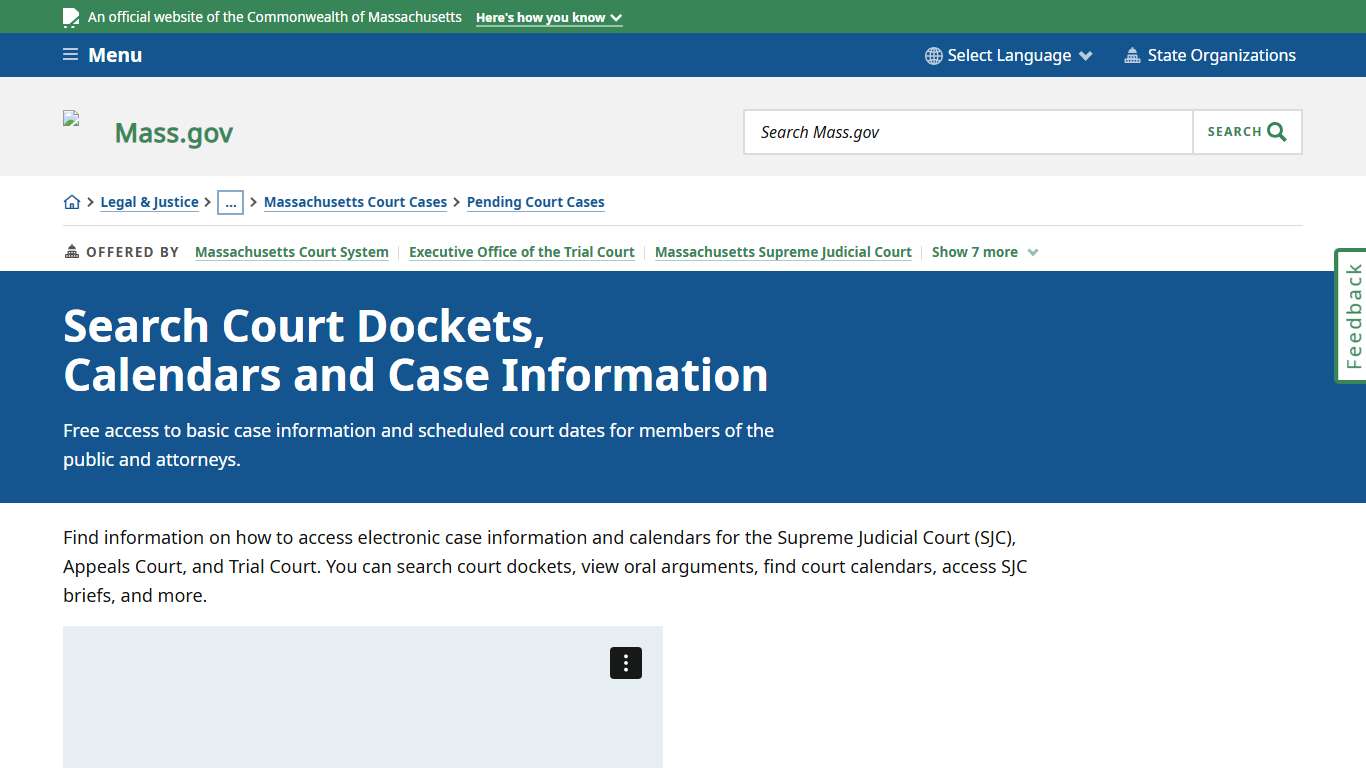Click the Massachusetts Court System link
This screenshot has height=768, width=1366.
(291, 251)
